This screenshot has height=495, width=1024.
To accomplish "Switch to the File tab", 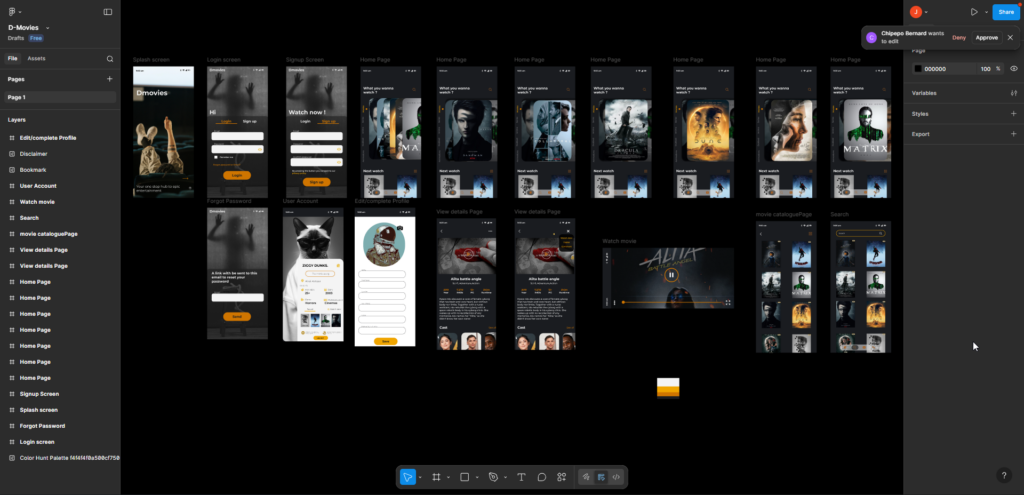I will (12, 59).
